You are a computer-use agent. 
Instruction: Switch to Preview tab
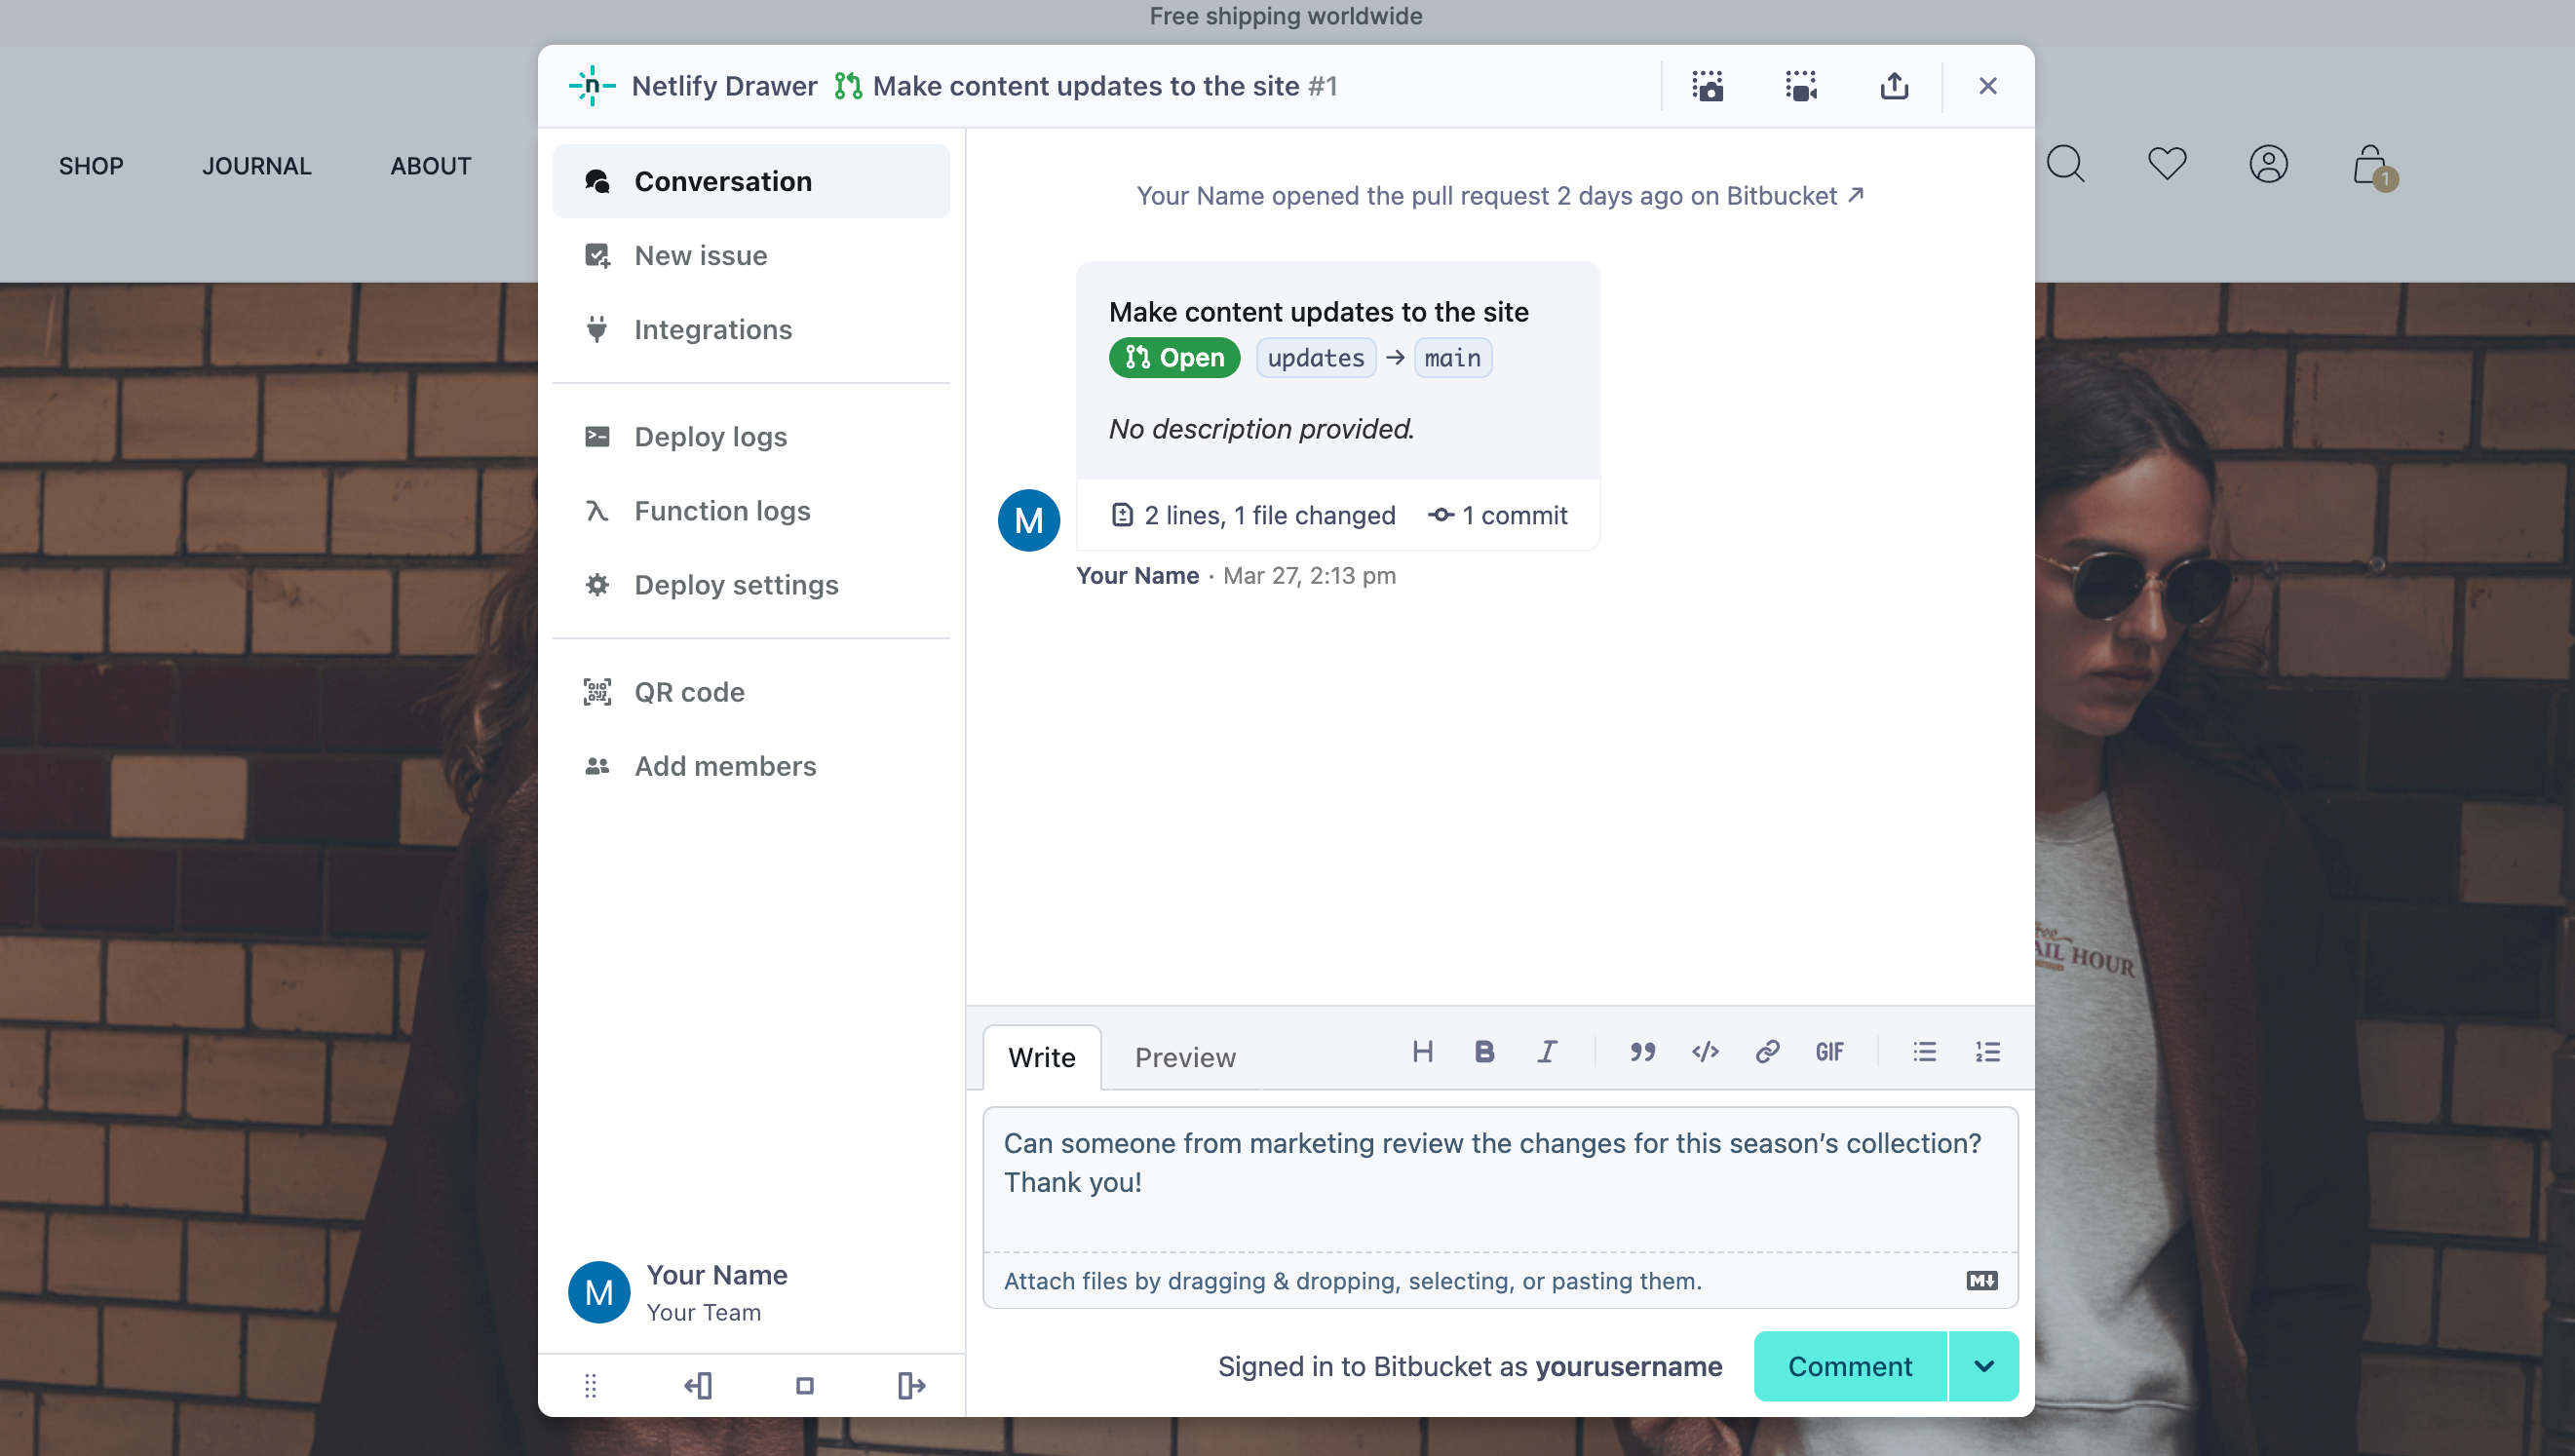click(x=1185, y=1056)
